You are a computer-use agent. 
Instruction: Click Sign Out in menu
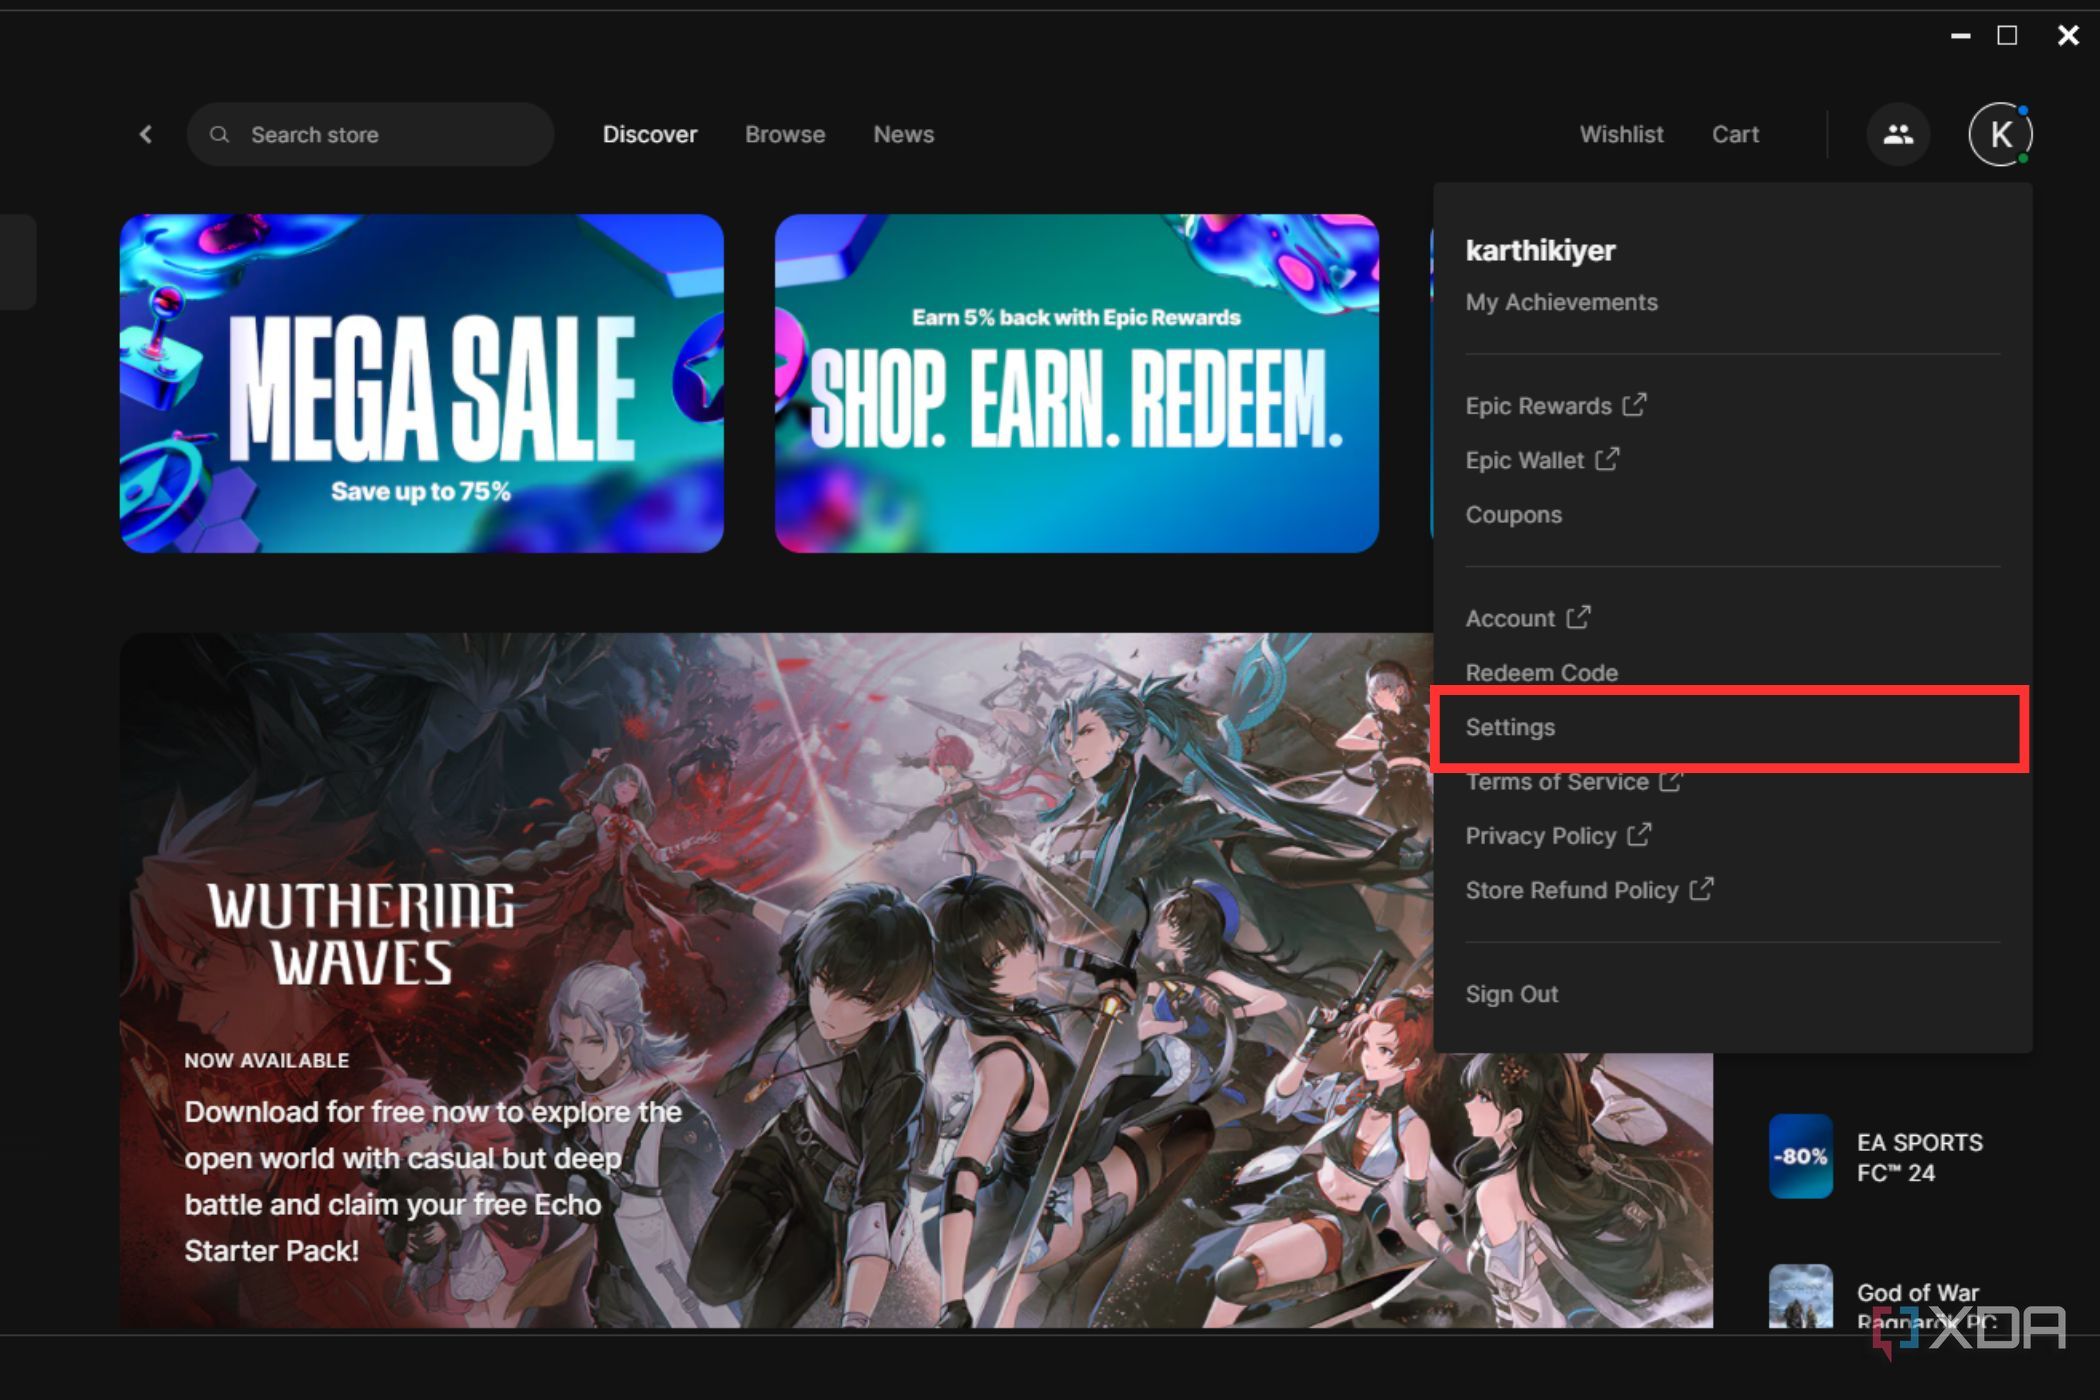[x=1511, y=994]
